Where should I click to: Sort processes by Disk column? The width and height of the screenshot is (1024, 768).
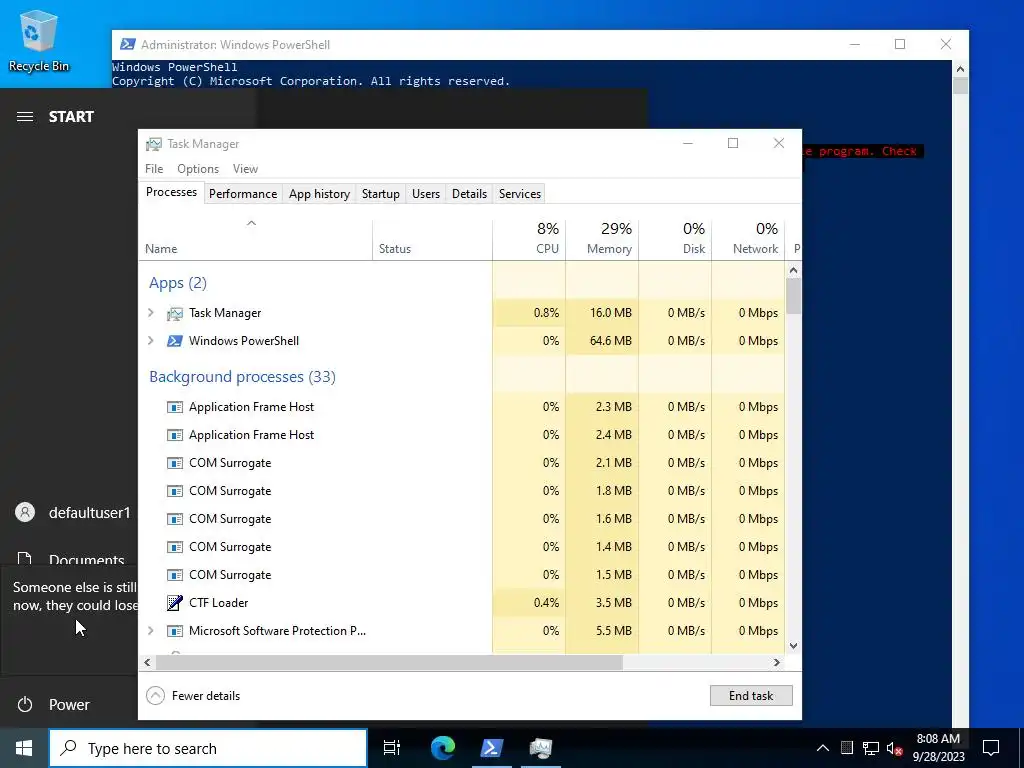click(x=675, y=238)
